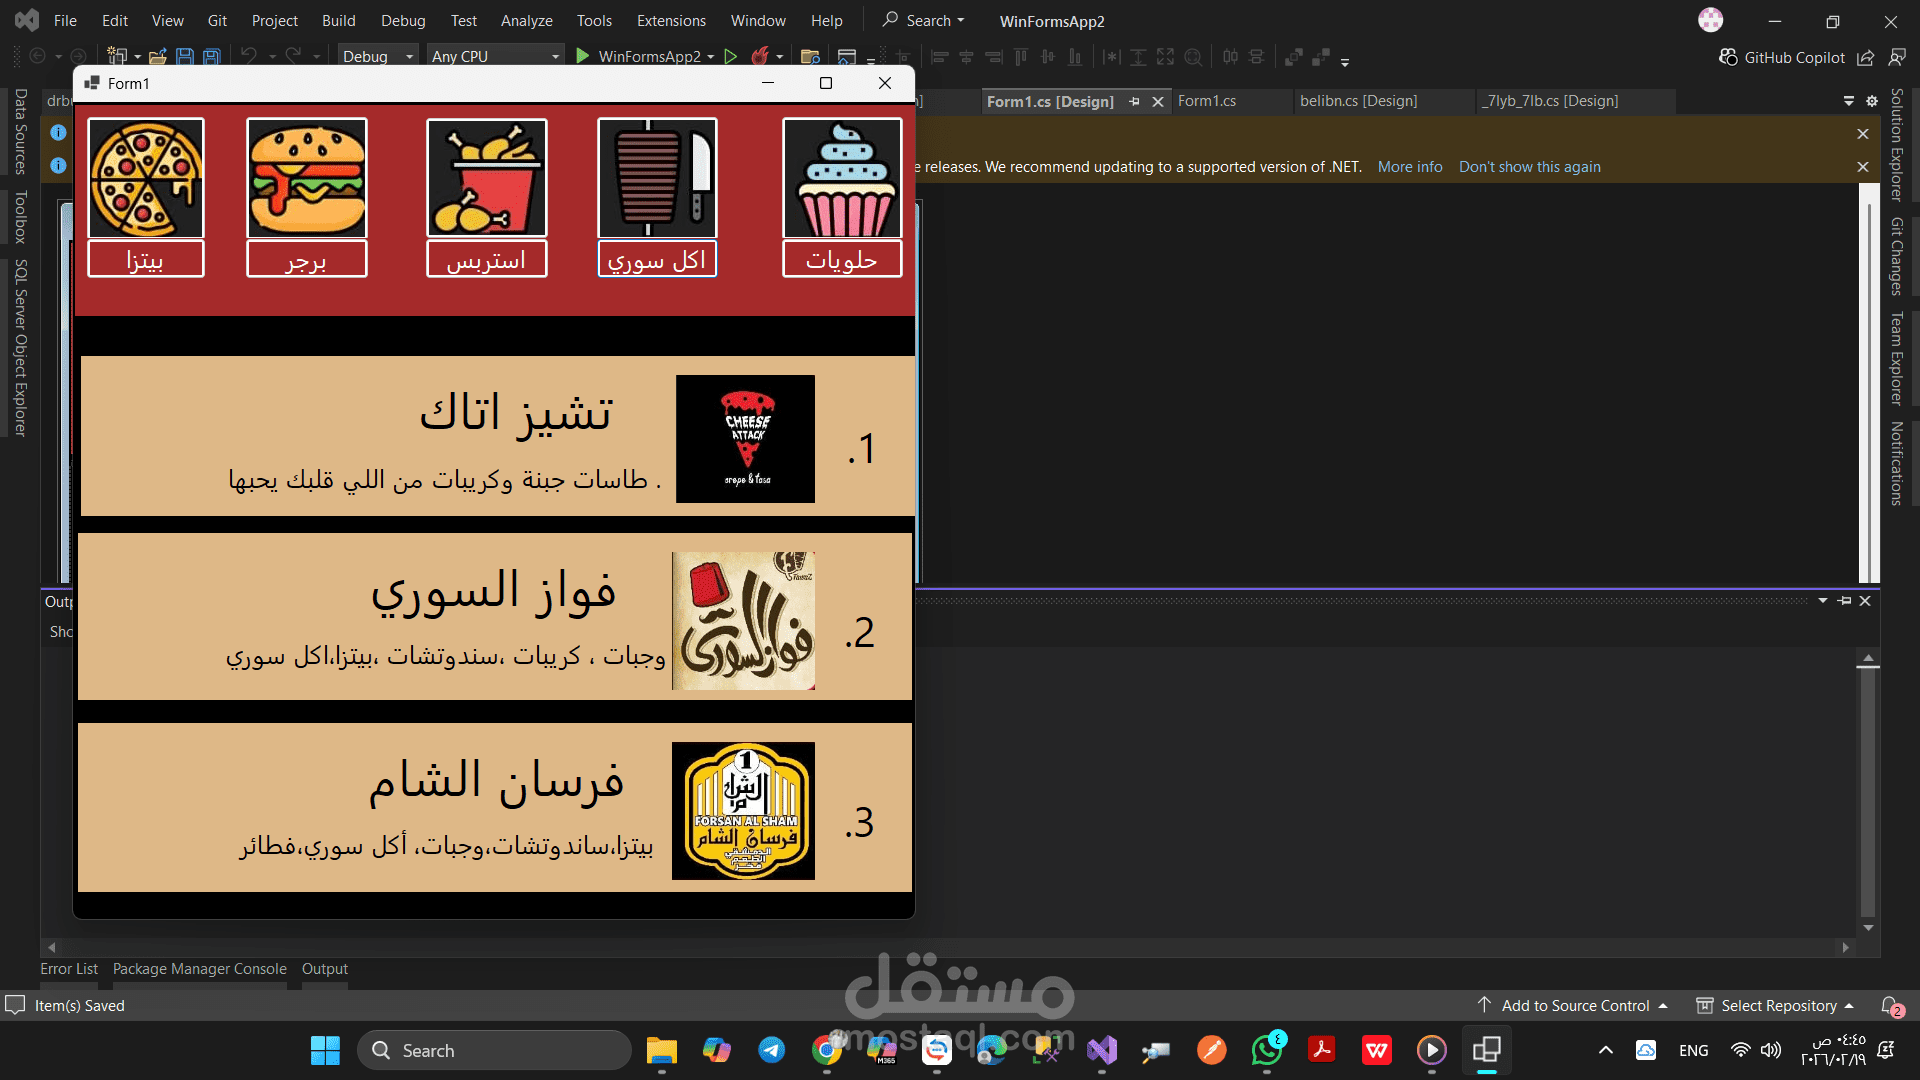The width and height of the screenshot is (1920, 1080).
Task: Toggle auto-hide pin on the Output panel
Action: click(x=1845, y=601)
